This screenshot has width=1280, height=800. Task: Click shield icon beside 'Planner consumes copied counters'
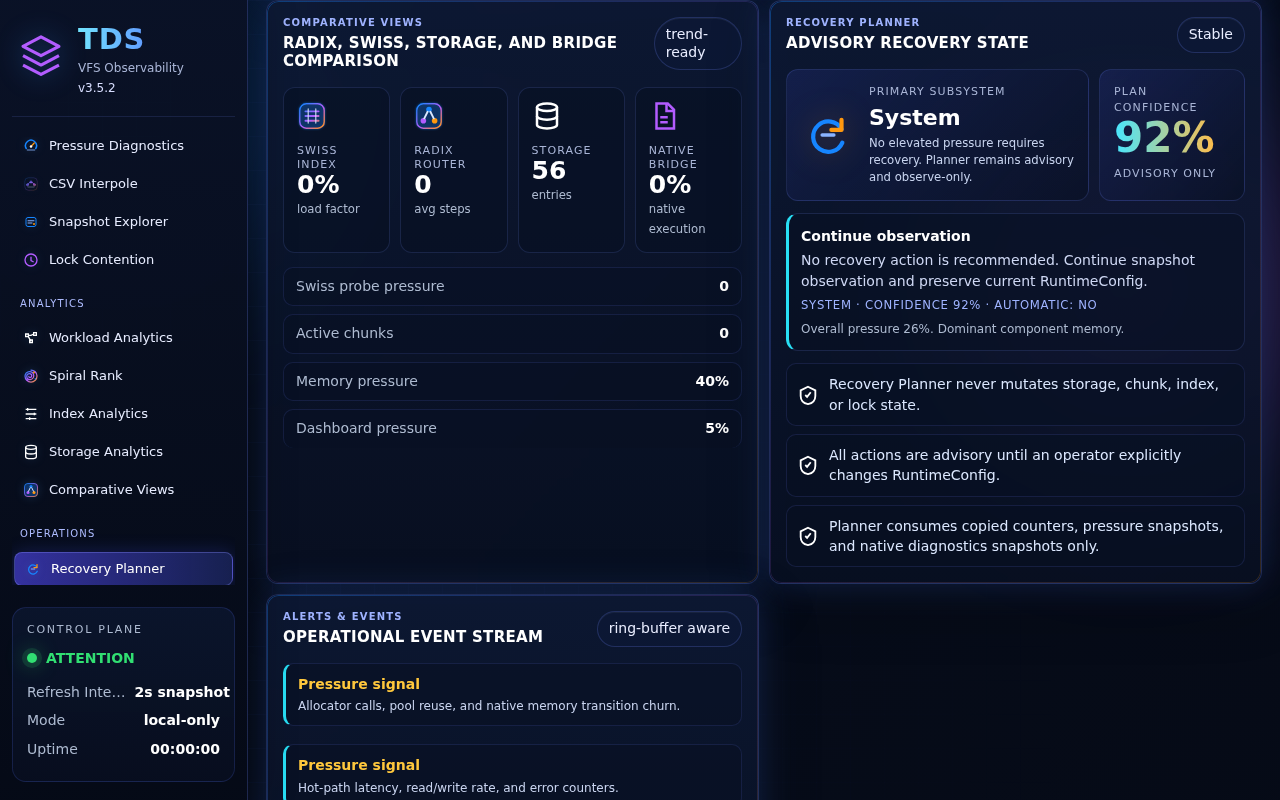tap(808, 536)
